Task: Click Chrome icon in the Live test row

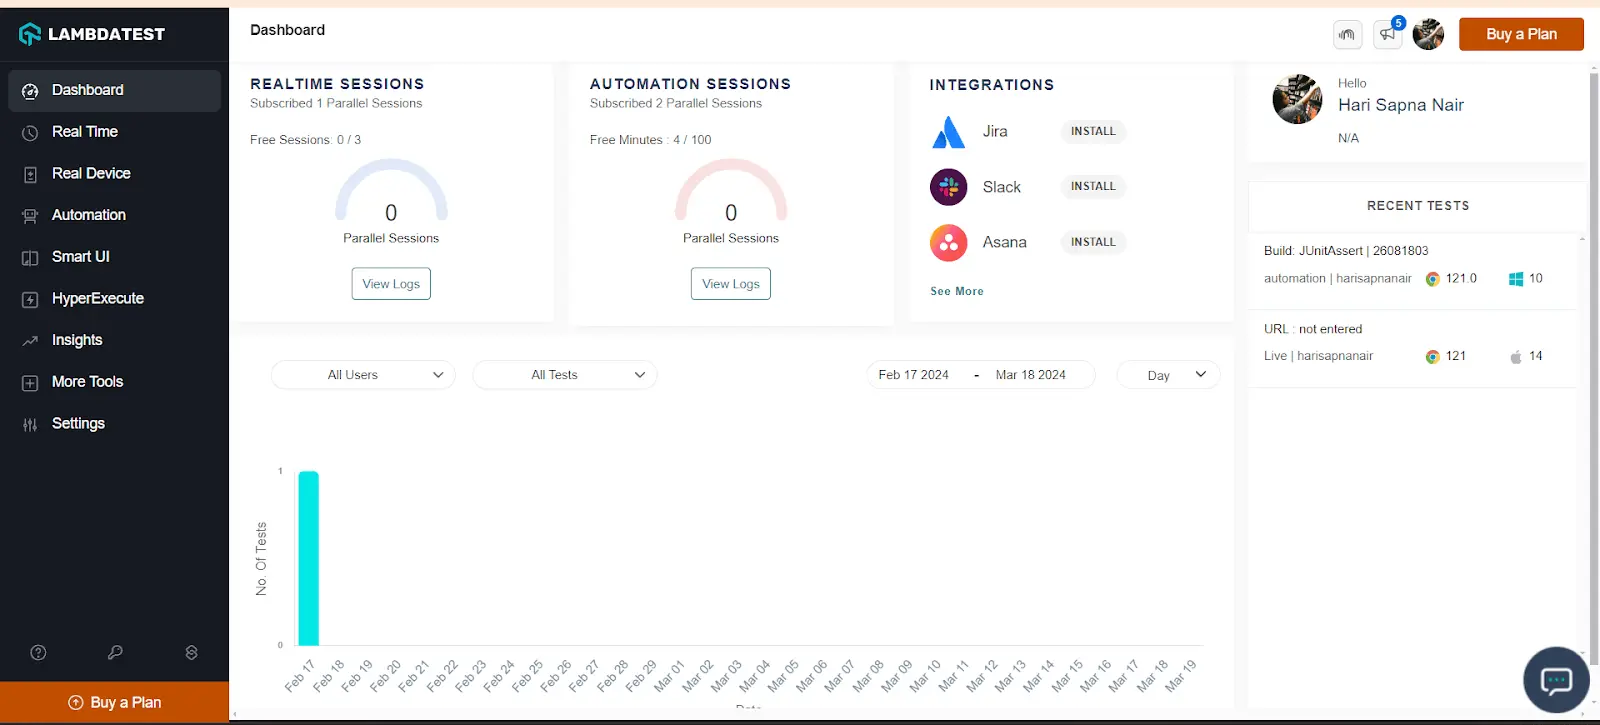Action: [1432, 357]
